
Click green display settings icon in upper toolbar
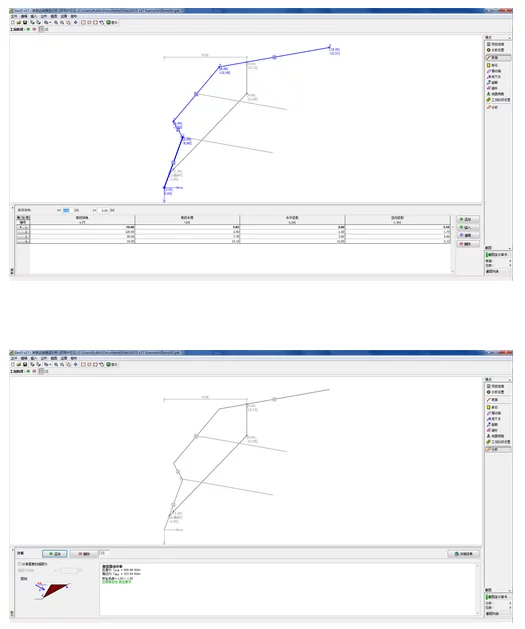112,22
